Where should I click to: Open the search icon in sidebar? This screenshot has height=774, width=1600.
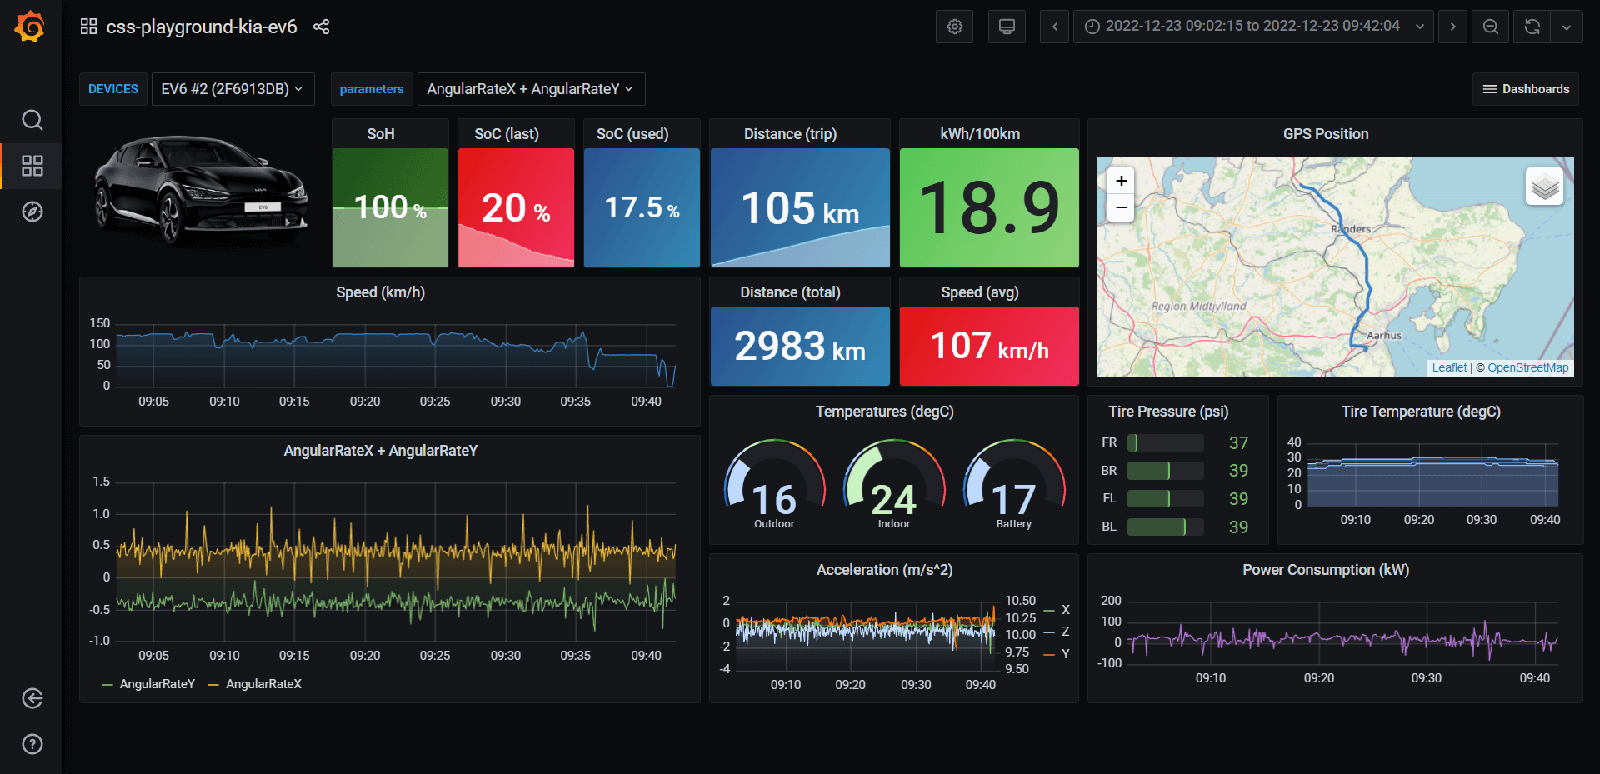click(x=32, y=120)
